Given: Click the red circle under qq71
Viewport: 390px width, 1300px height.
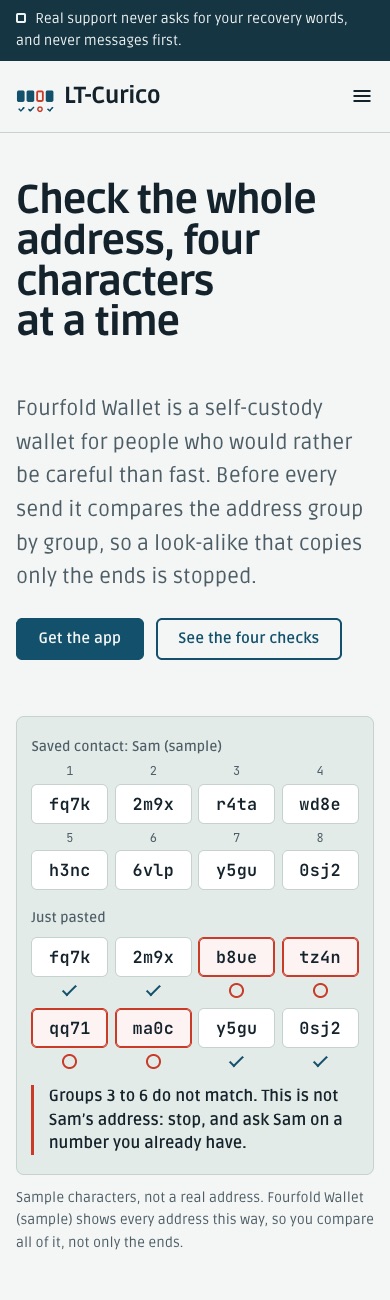Looking at the screenshot, I should (69, 1061).
